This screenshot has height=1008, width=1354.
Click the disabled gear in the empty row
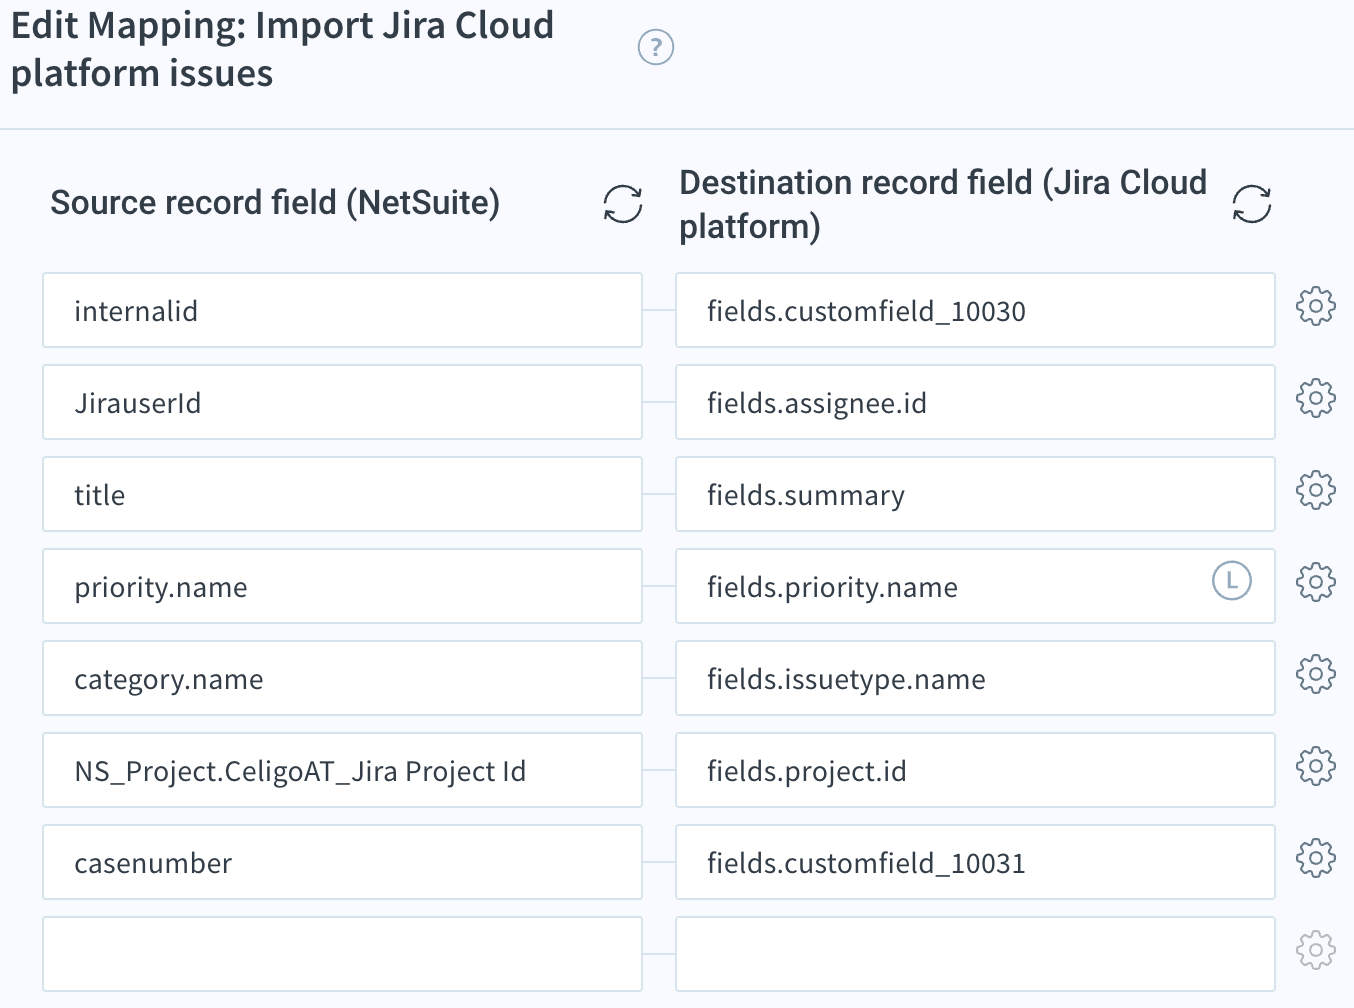click(x=1316, y=950)
